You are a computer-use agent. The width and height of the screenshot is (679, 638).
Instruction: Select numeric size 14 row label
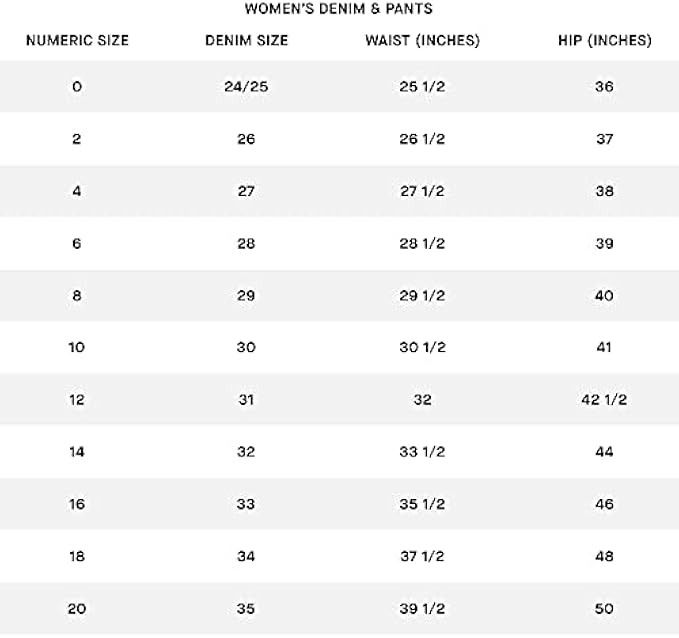[x=77, y=452]
